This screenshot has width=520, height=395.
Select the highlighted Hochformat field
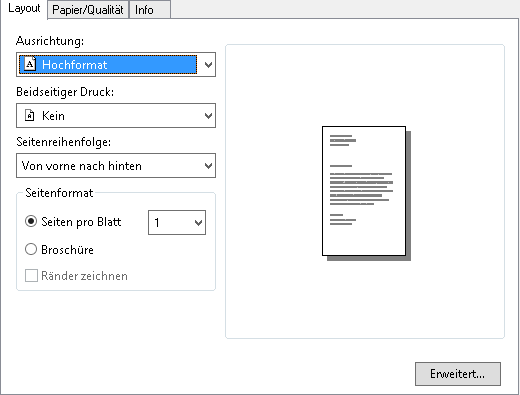tap(108, 64)
